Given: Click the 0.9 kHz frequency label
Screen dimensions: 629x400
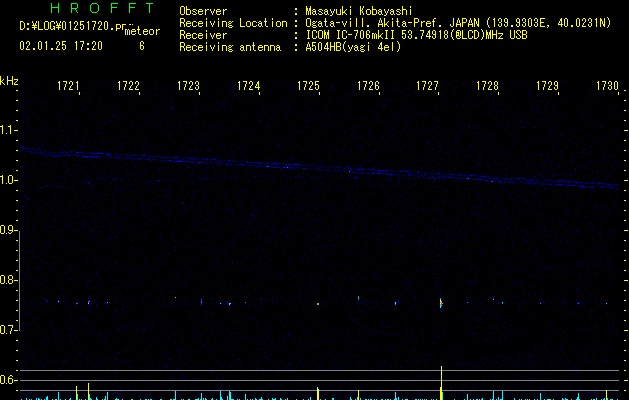Looking at the screenshot, I should click(8, 230).
